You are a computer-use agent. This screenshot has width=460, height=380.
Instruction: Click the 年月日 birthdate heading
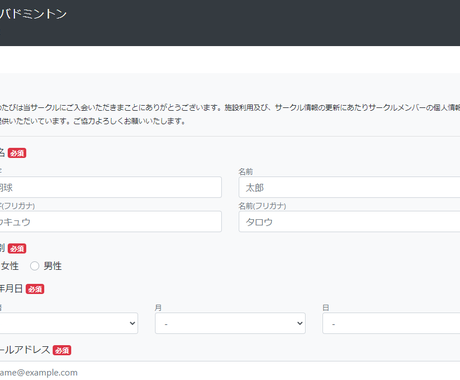click(x=11, y=288)
